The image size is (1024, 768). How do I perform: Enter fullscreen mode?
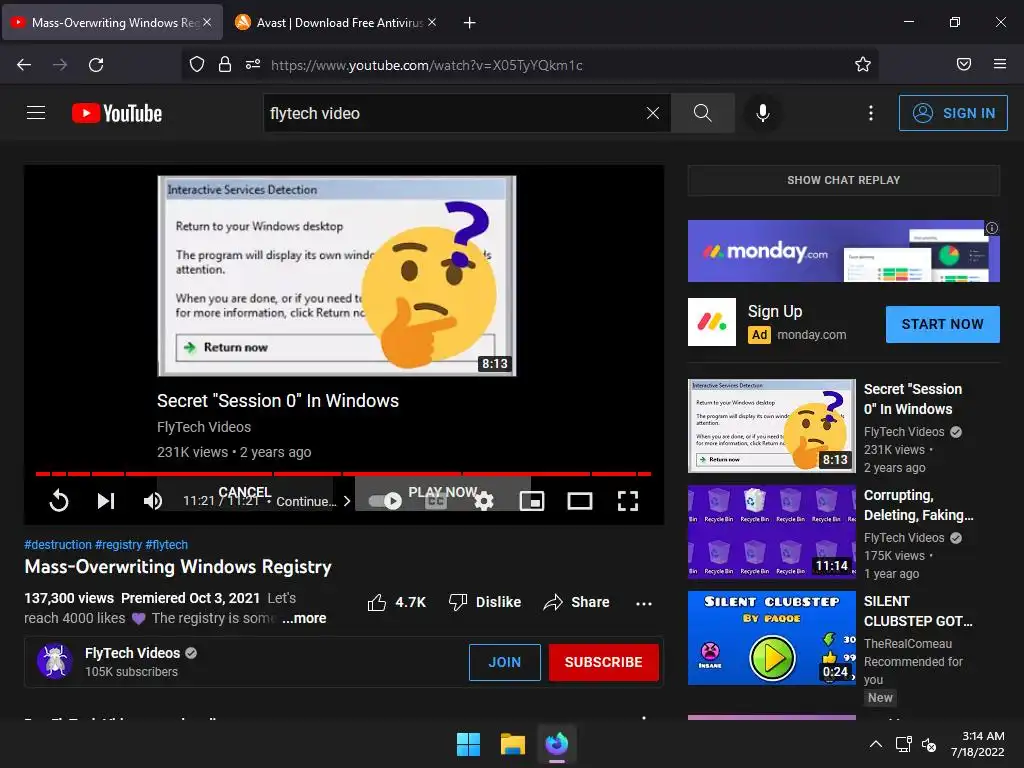click(x=628, y=501)
